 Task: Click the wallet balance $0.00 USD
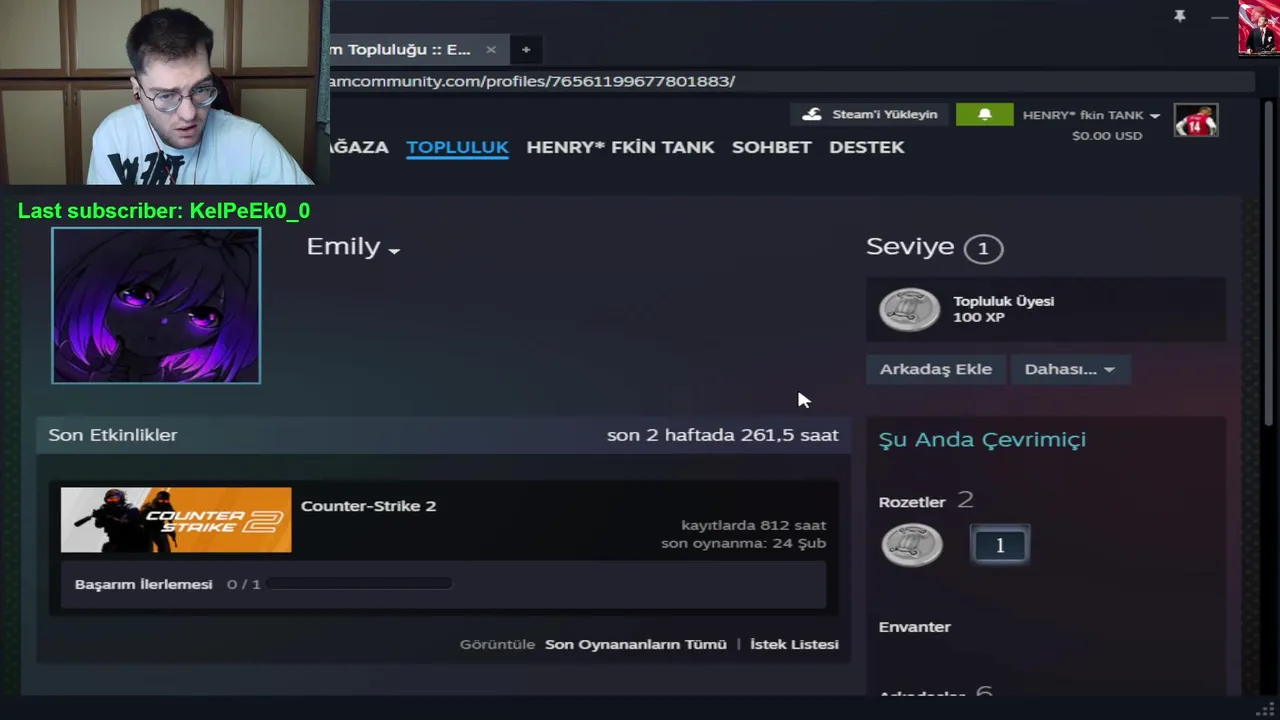tap(1107, 136)
